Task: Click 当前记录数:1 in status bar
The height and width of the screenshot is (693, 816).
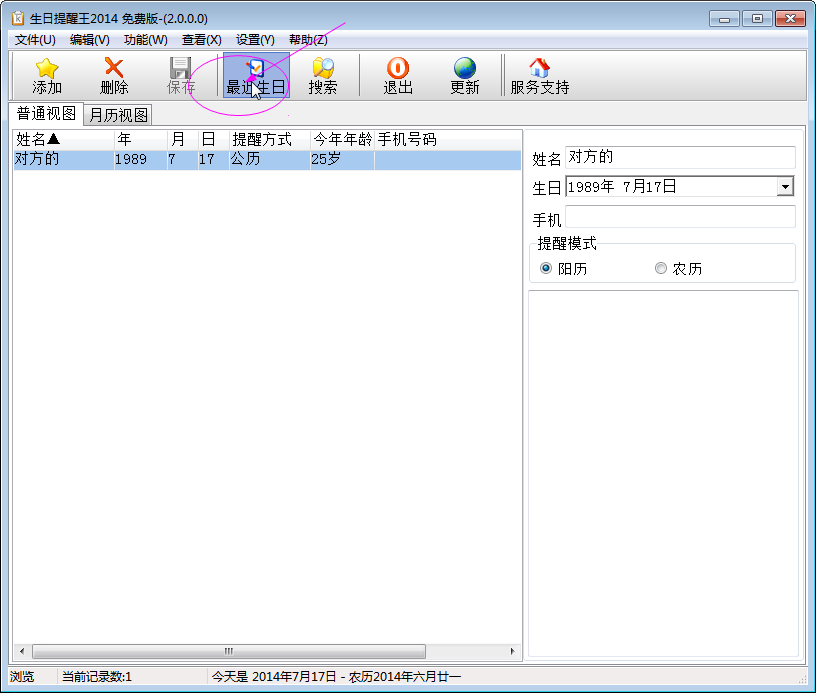Action: click(97, 676)
